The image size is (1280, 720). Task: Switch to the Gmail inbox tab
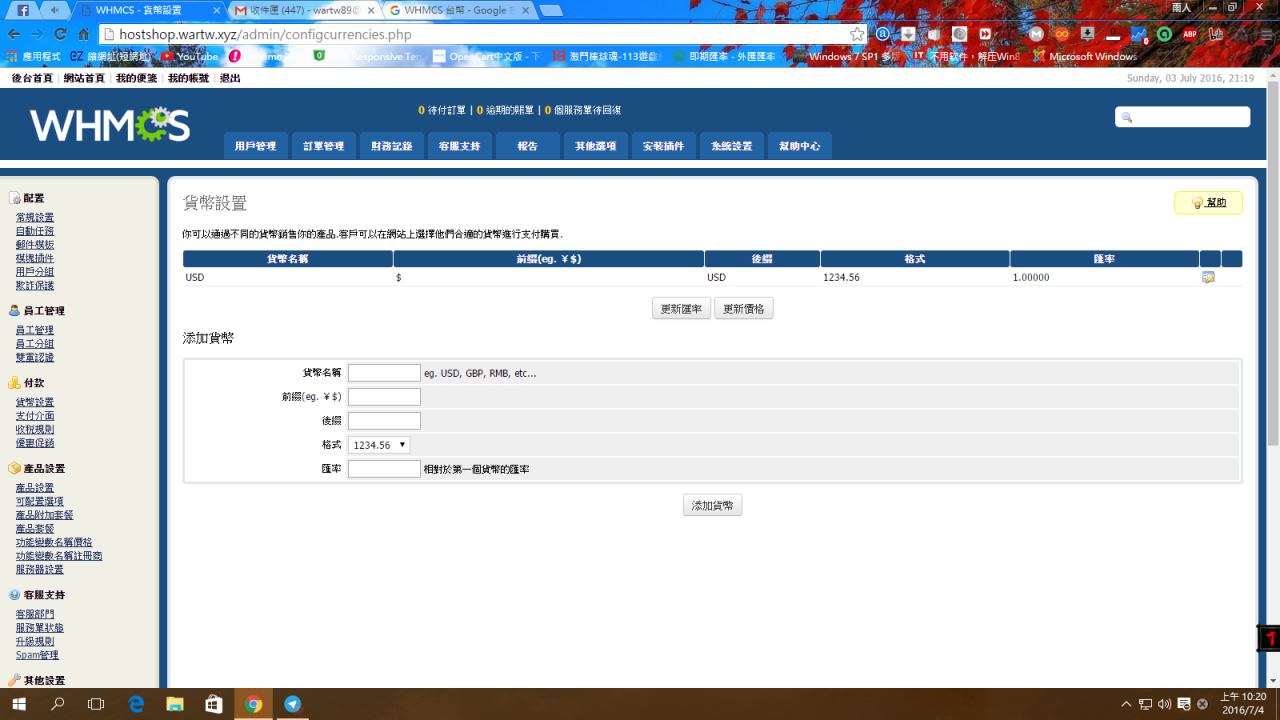click(x=305, y=10)
